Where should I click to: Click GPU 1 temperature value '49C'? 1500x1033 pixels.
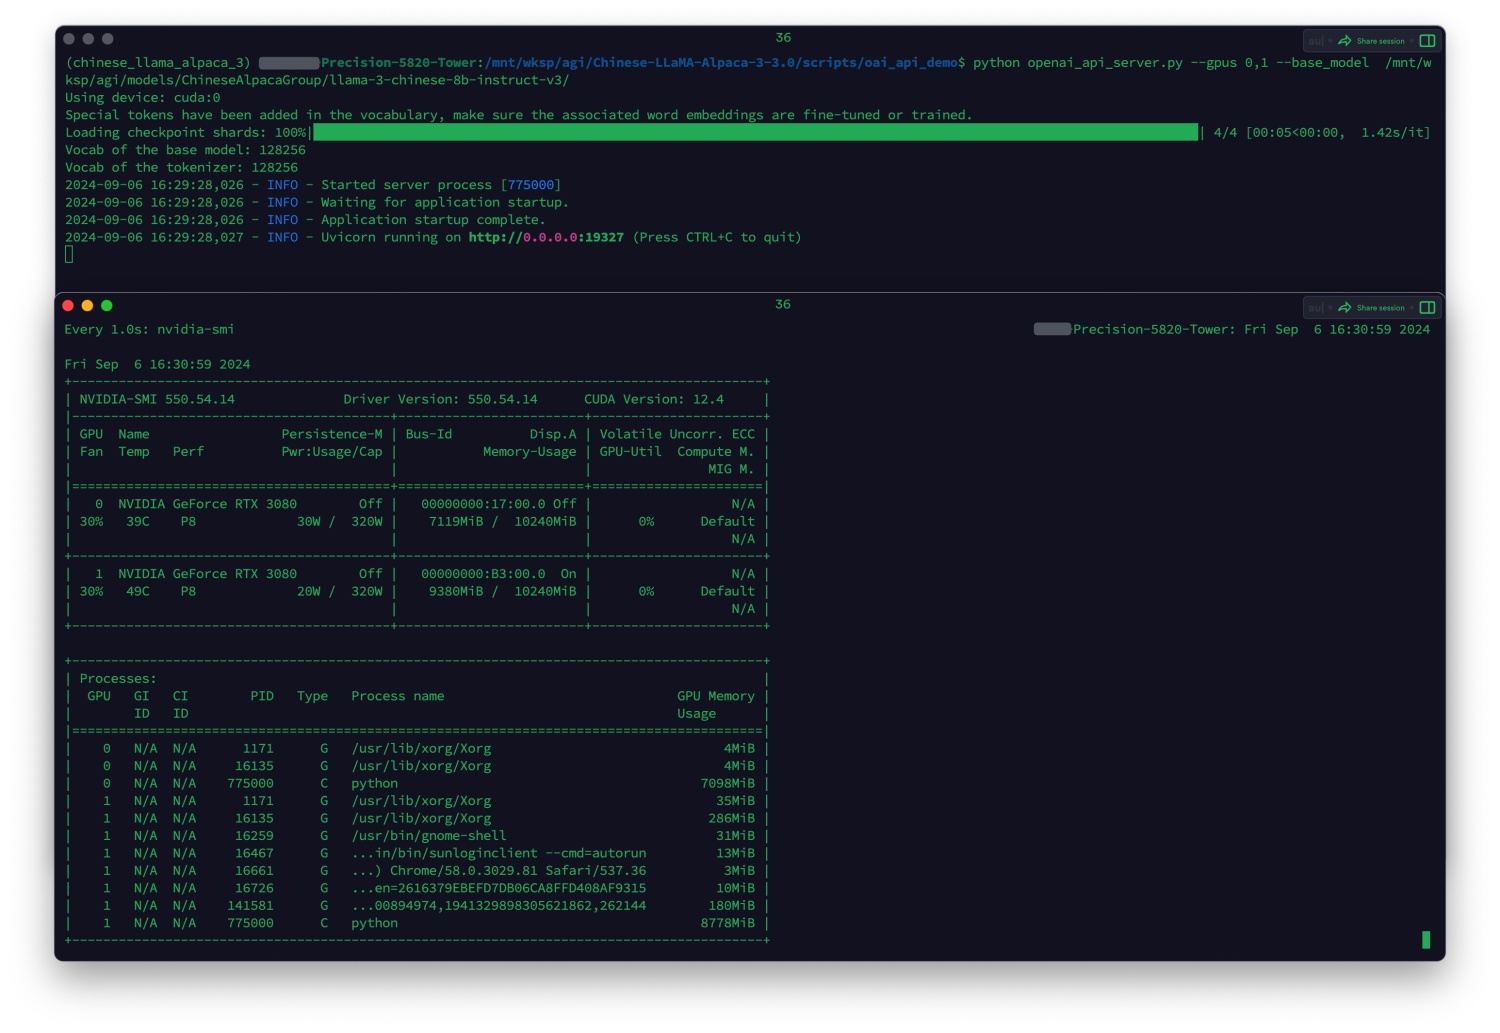pos(138,592)
